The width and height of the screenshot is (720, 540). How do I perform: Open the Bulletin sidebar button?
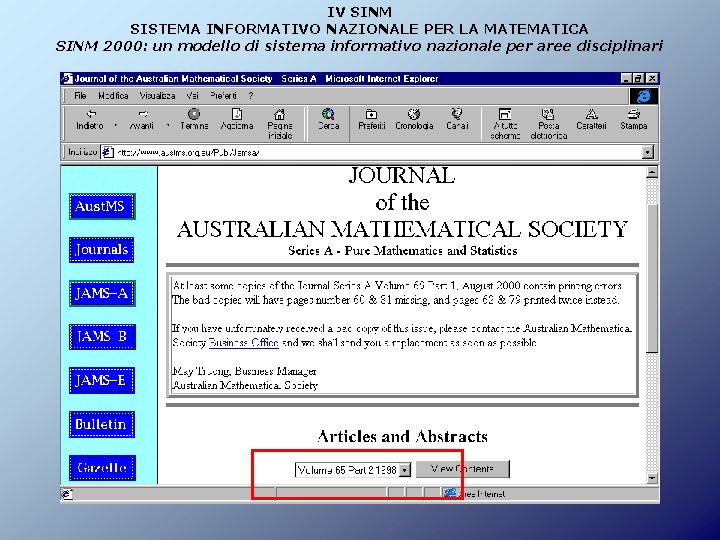tap(102, 424)
